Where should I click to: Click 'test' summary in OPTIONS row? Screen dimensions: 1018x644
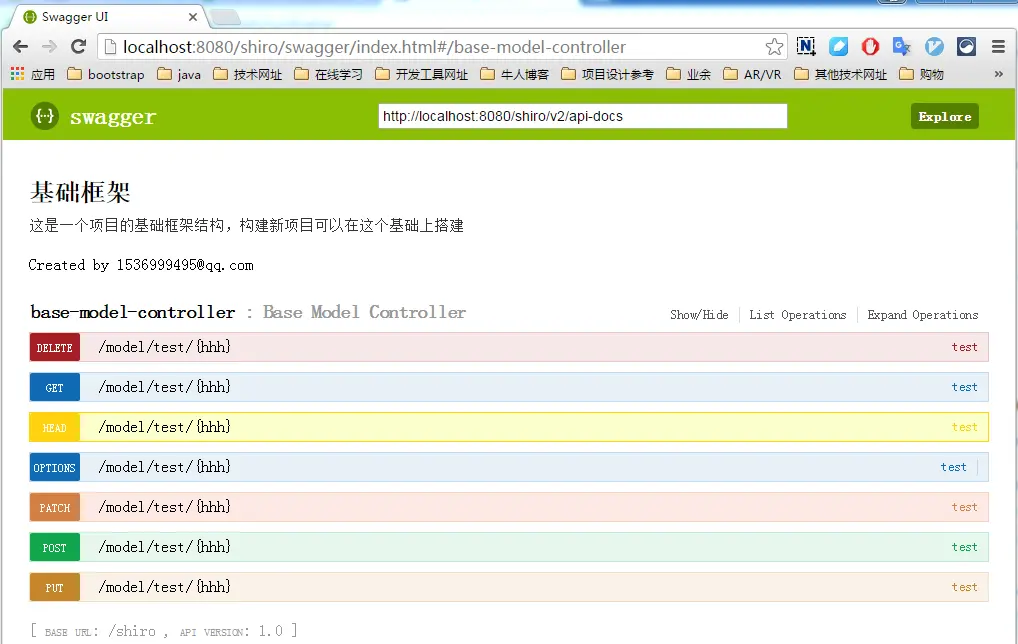(953, 467)
